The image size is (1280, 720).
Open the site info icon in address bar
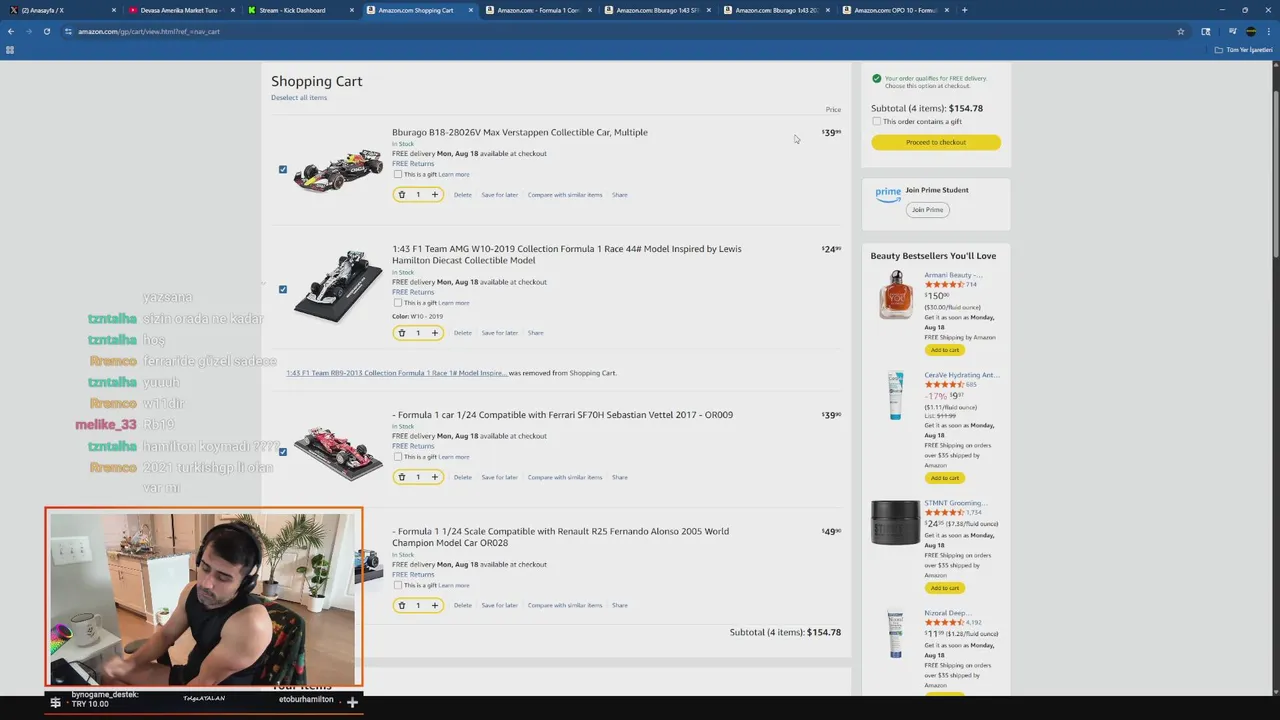(68, 31)
